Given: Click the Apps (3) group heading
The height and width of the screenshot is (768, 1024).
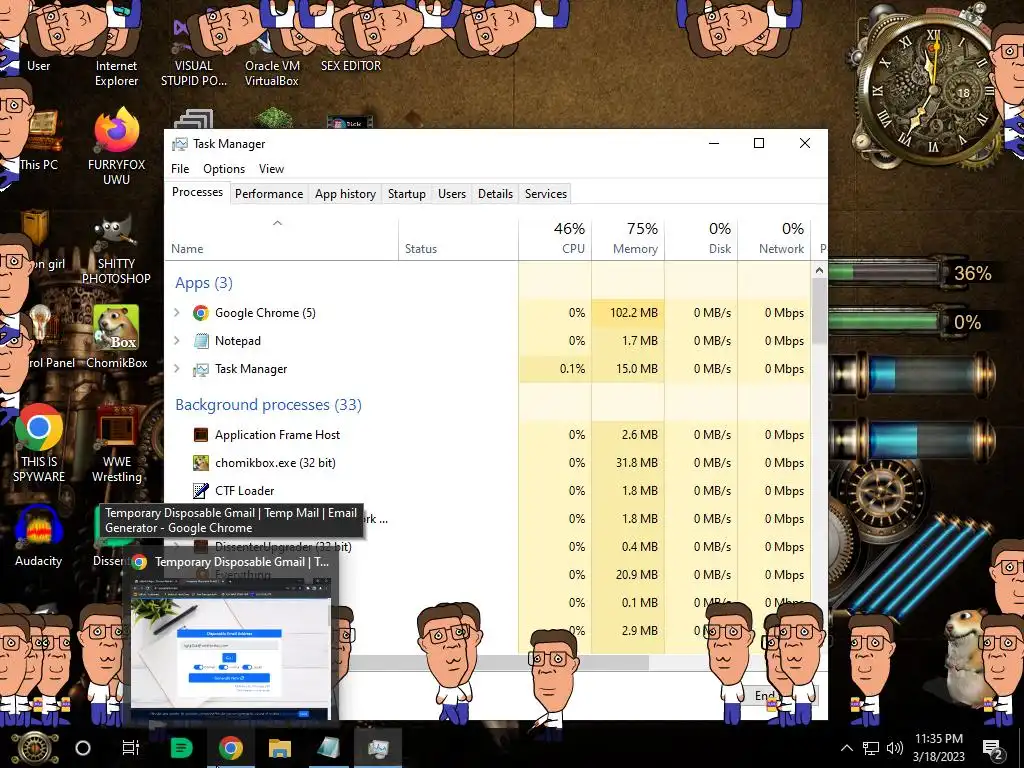Looking at the screenshot, I should [204, 283].
